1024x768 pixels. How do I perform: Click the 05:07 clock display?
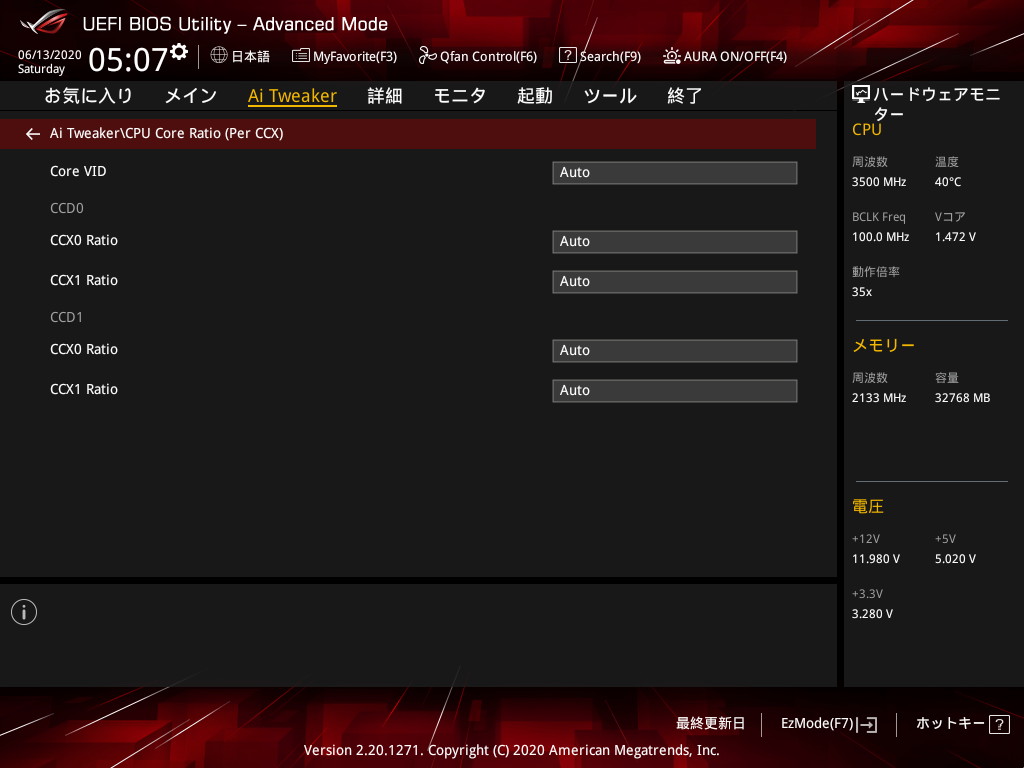[x=128, y=59]
